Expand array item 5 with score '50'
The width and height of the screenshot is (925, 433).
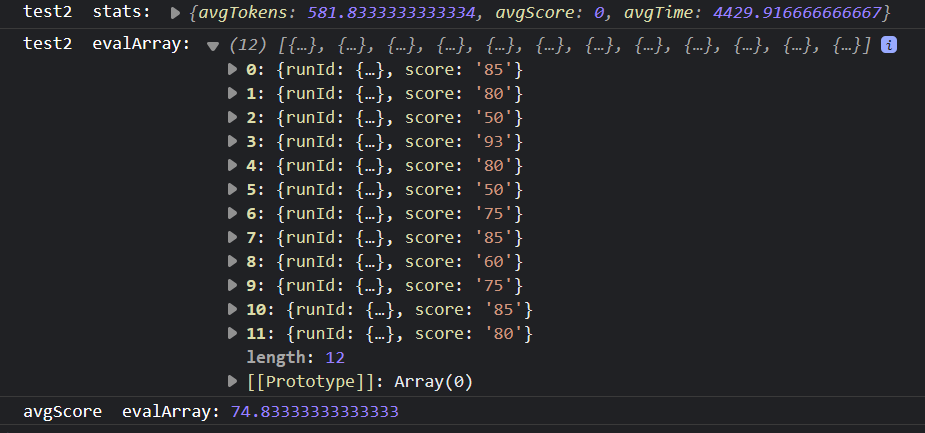(234, 189)
